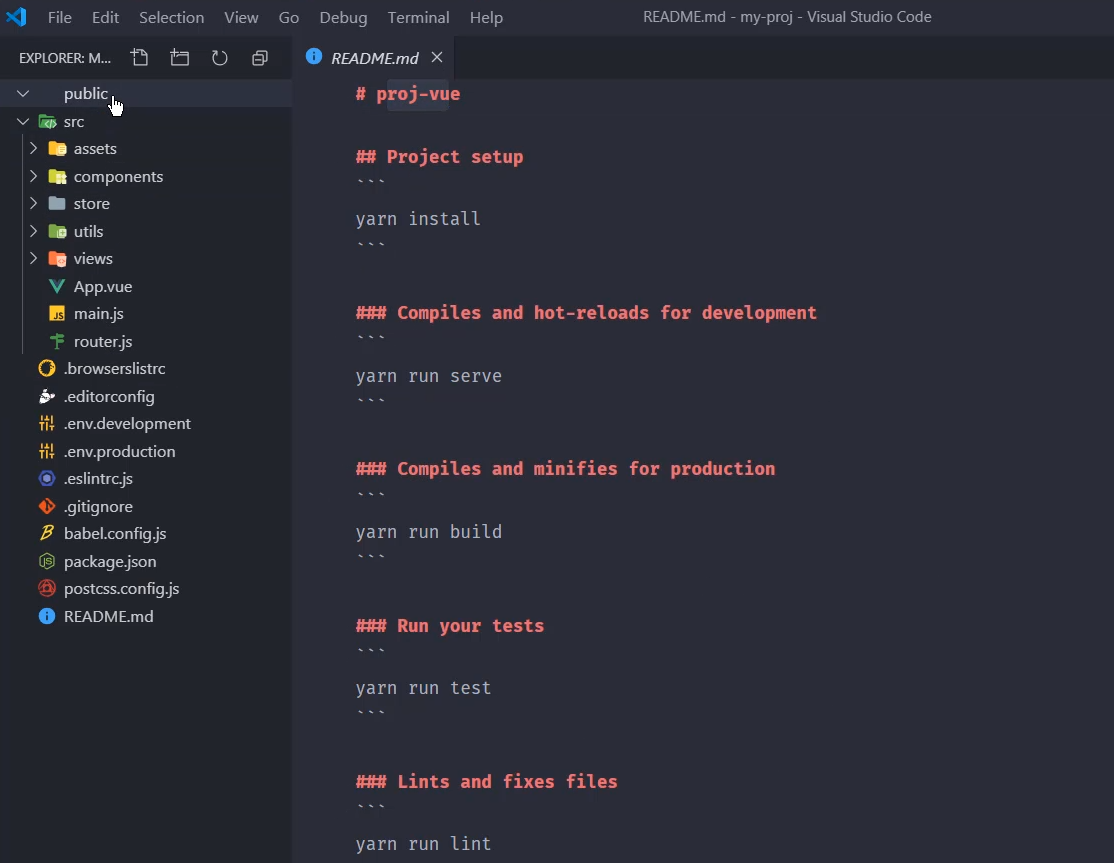This screenshot has height=863, width=1114.
Task: Click the store folder icon
Action: click(x=58, y=203)
